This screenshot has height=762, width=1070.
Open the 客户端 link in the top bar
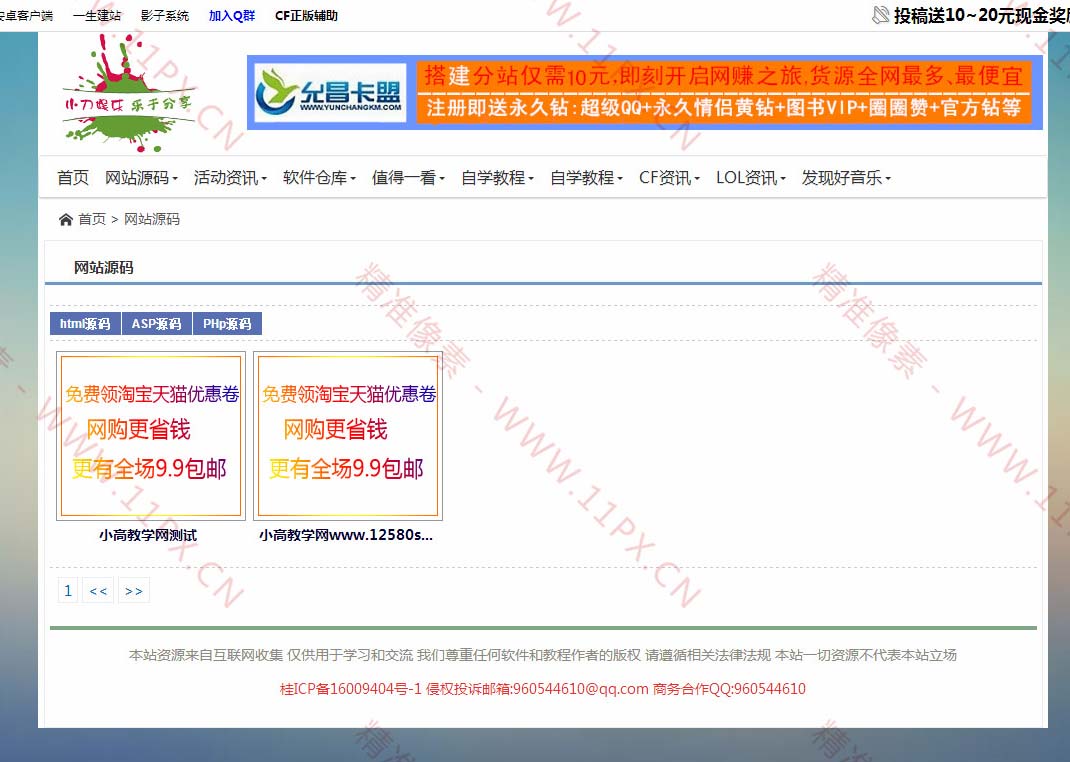pyautogui.click(x=26, y=16)
